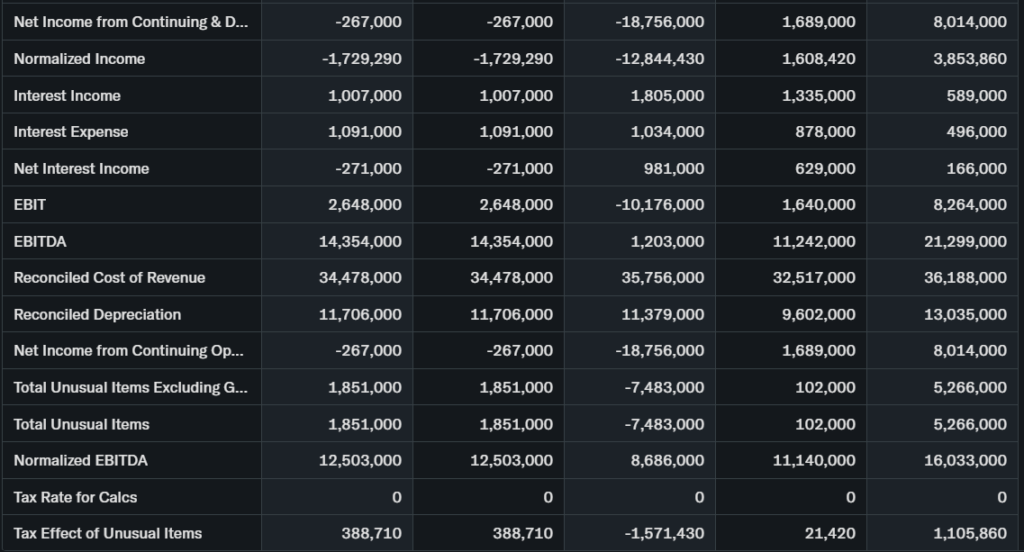The width and height of the screenshot is (1024, 552).
Task: Select the Reconciled Depreciation value 9,602,000
Action: (x=818, y=315)
